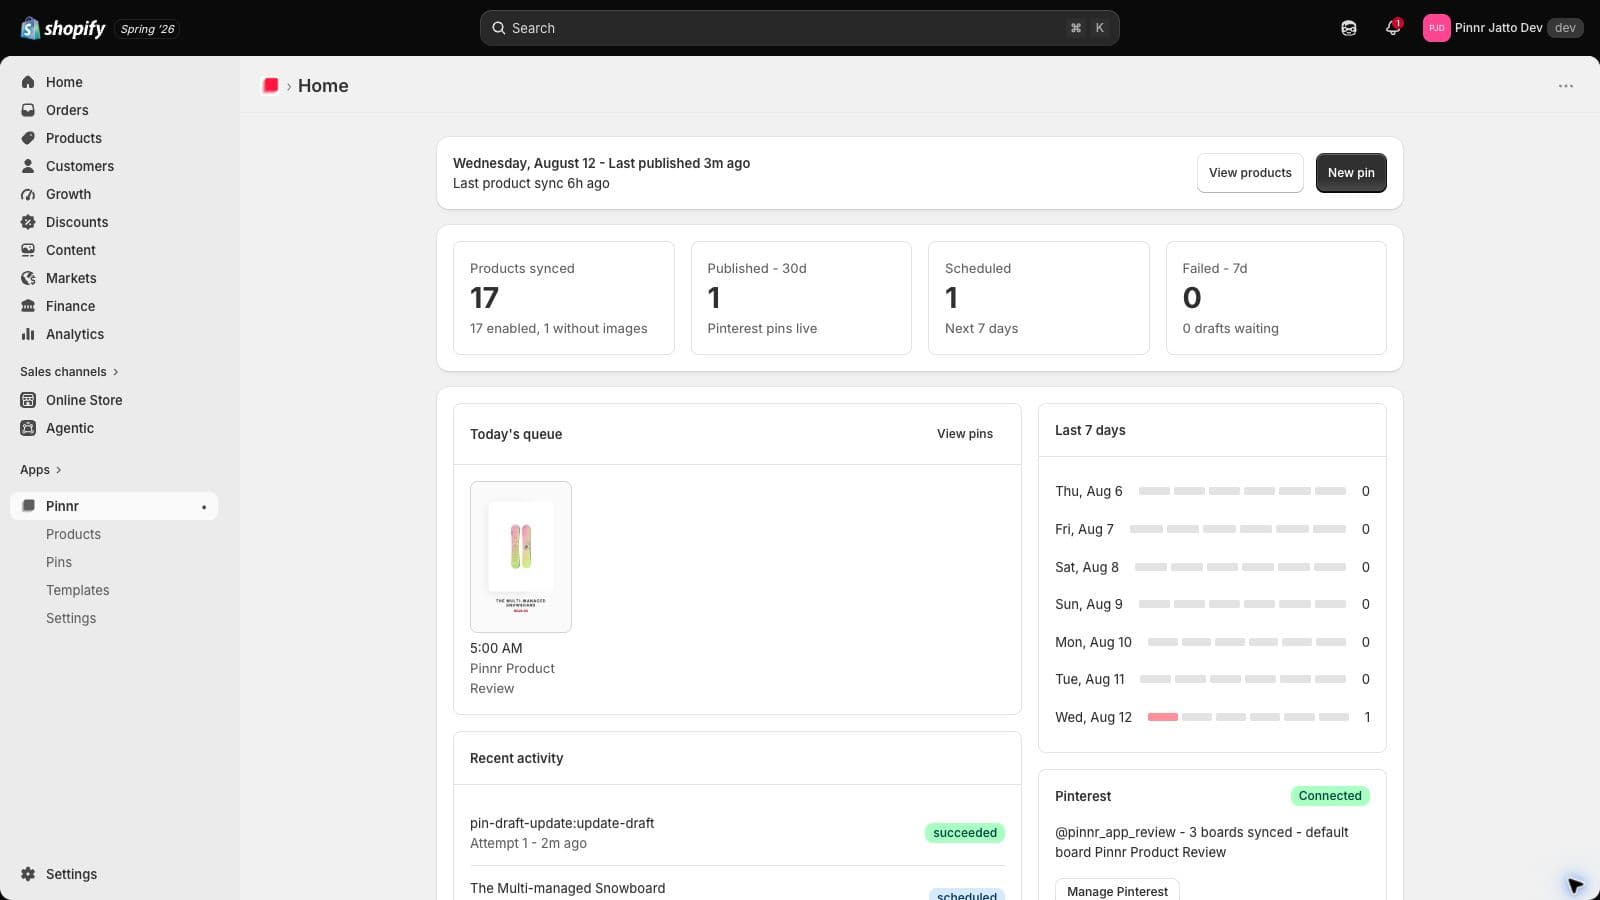The width and height of the screenshot is (1600, 900).
Task: Open the Failed - 7d stat card
Action: click(1276, 298)
